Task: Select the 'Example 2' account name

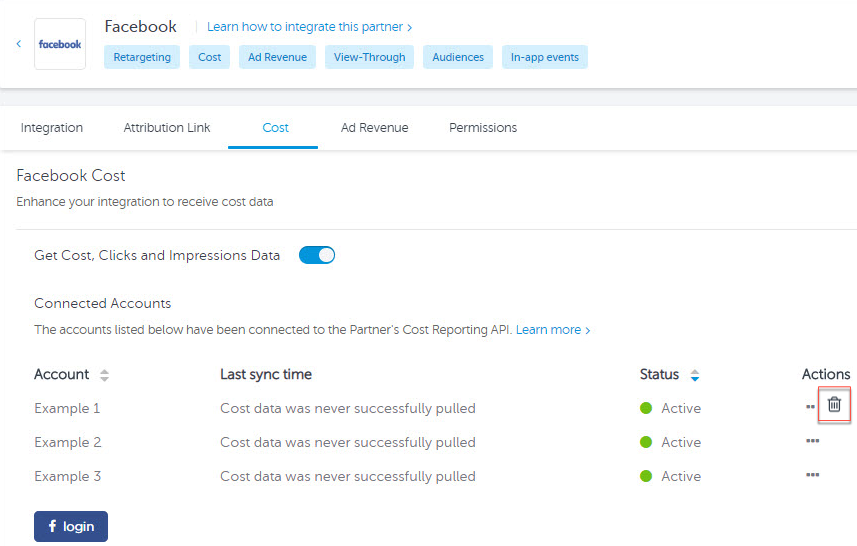Action: click(x=68, y=442)
